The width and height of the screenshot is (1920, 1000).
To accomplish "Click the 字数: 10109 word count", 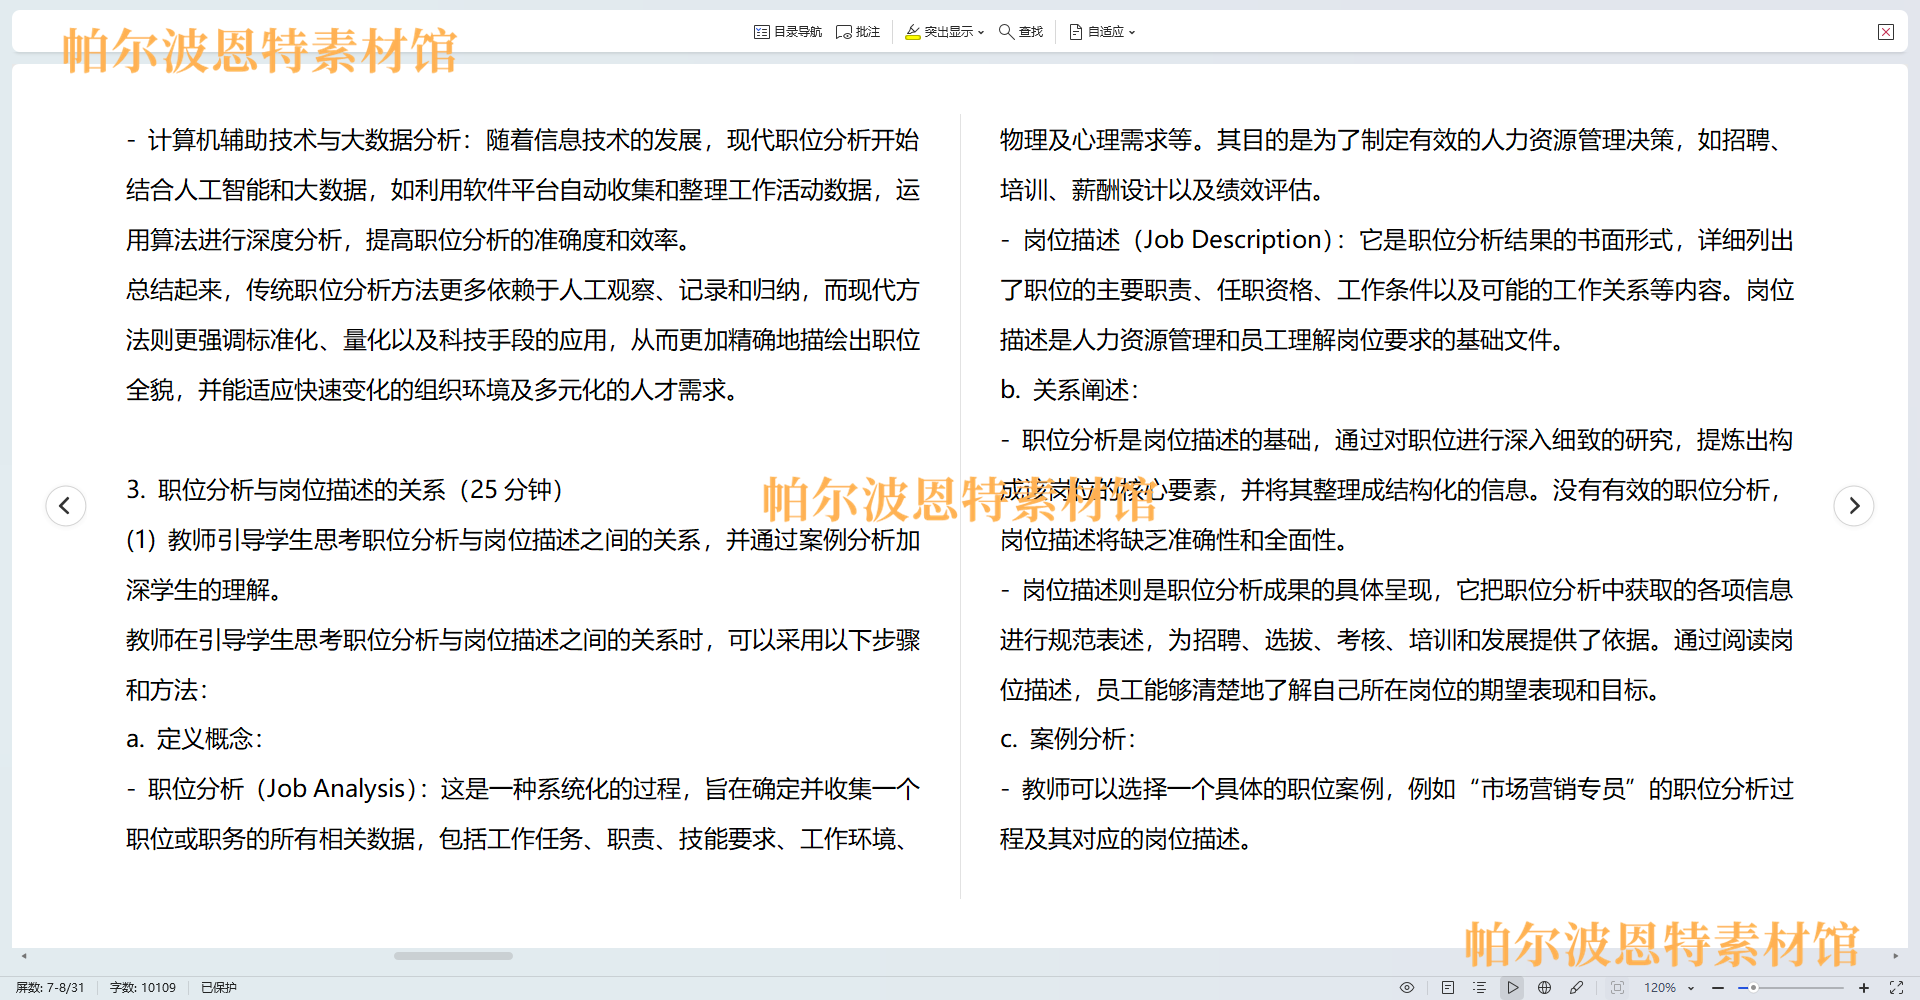I will click(x=143, y=987).
